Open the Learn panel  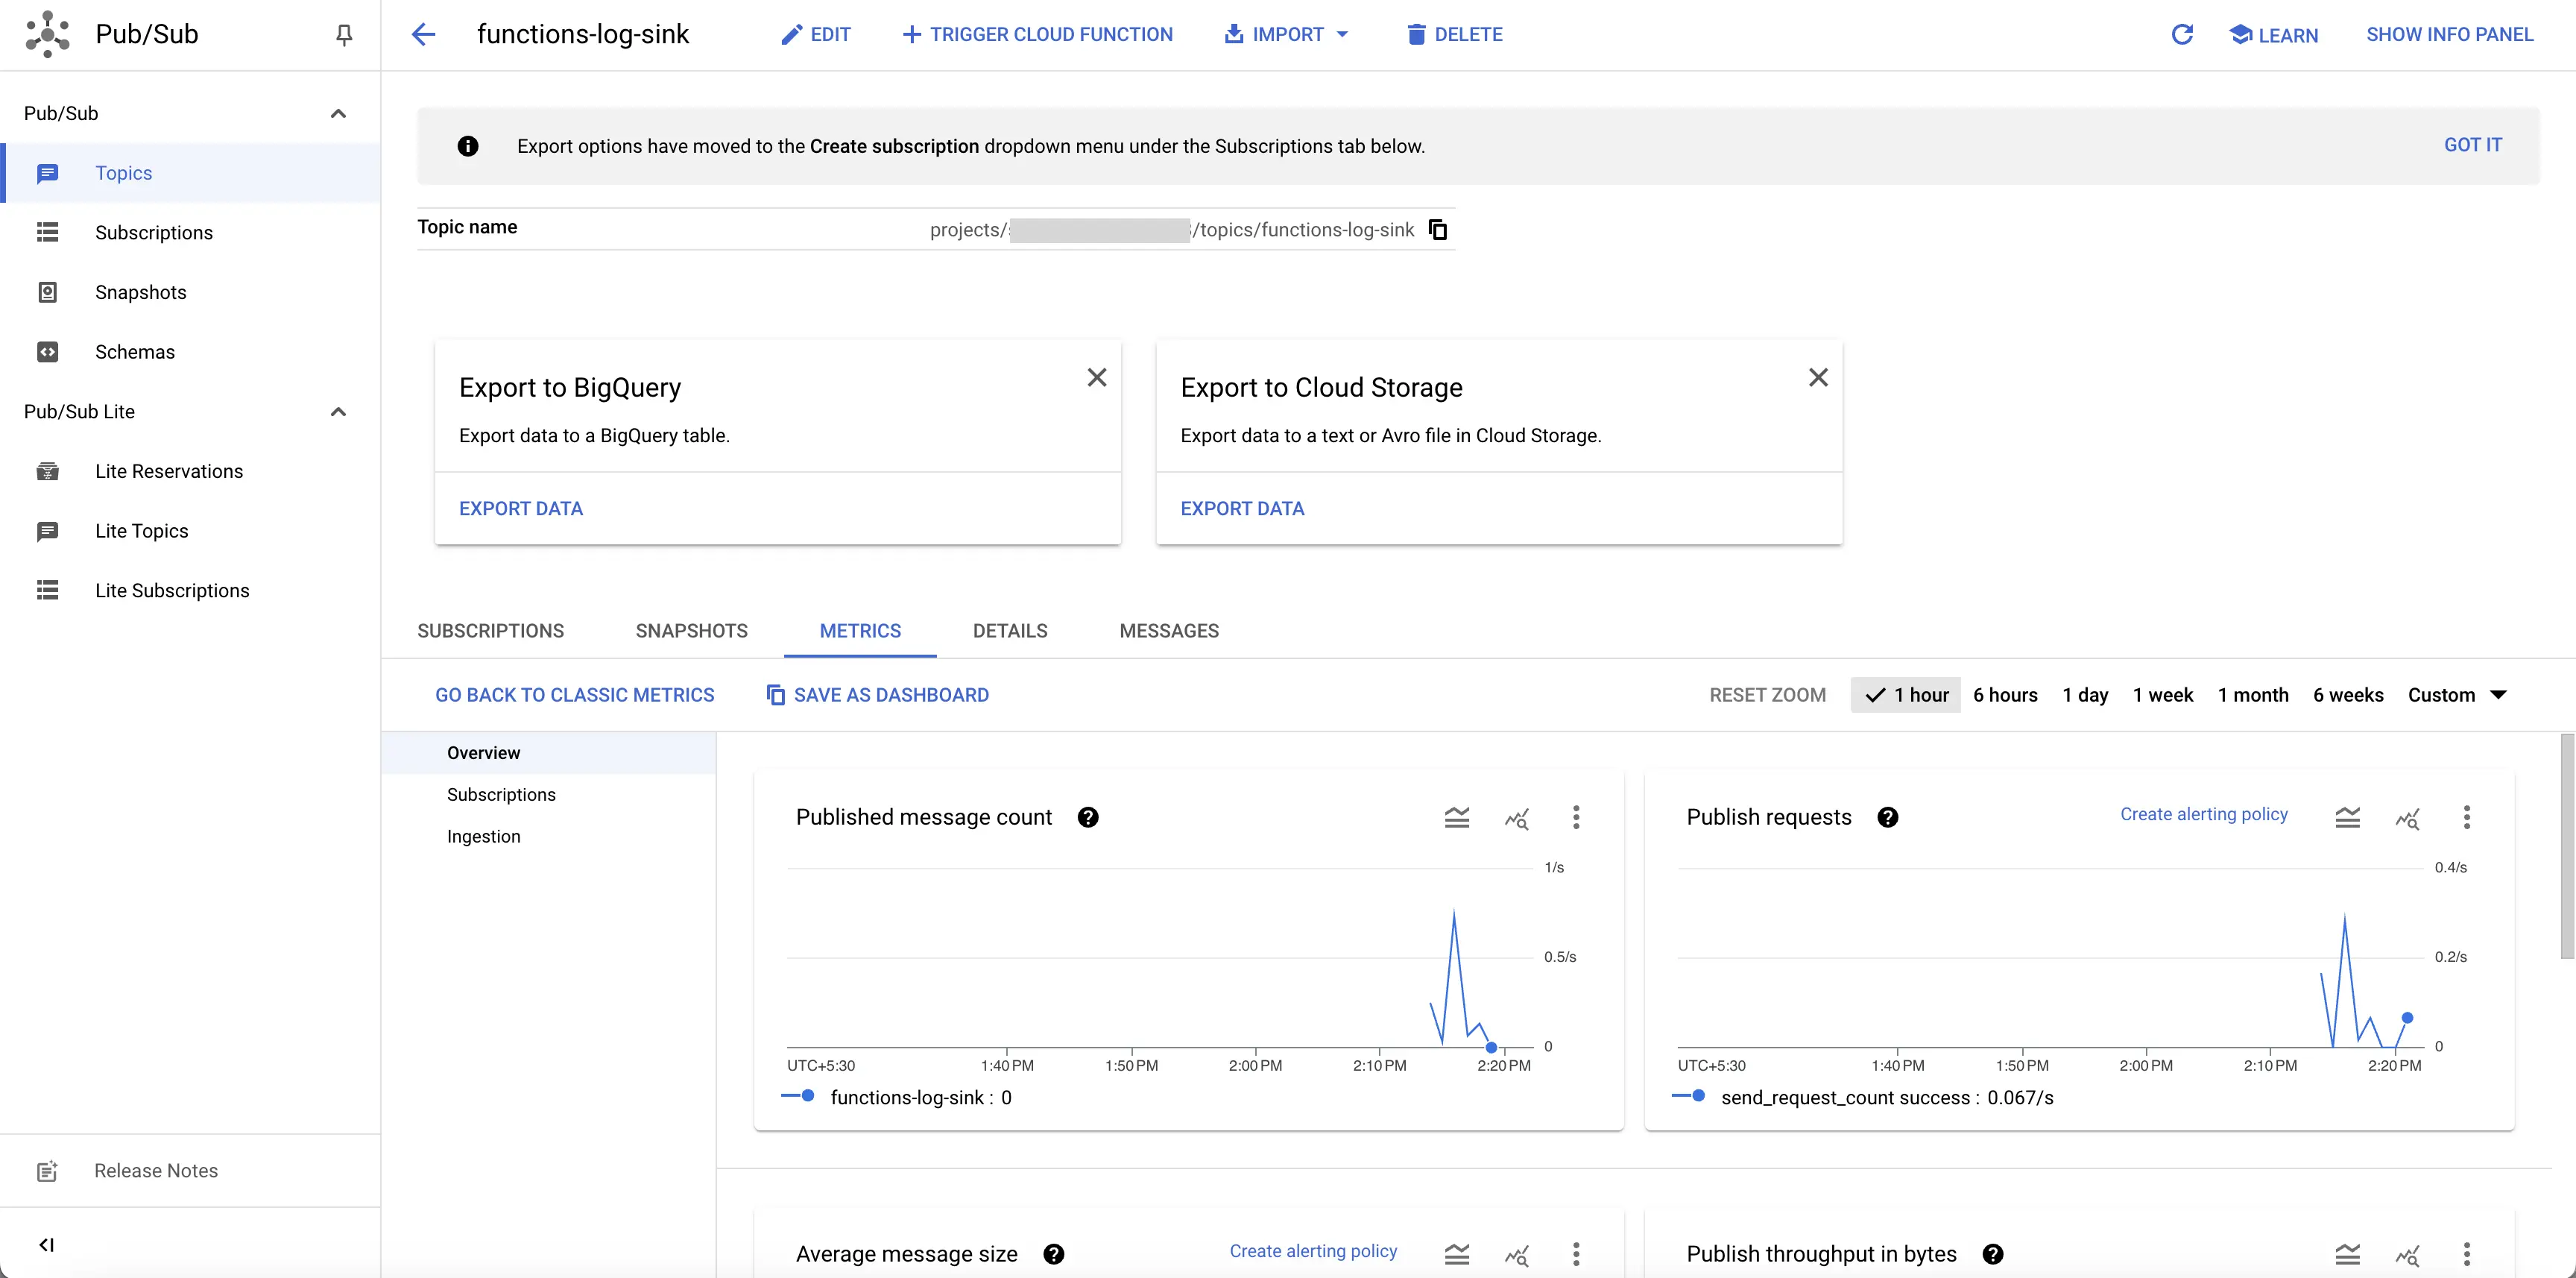tap(2273, 35)
